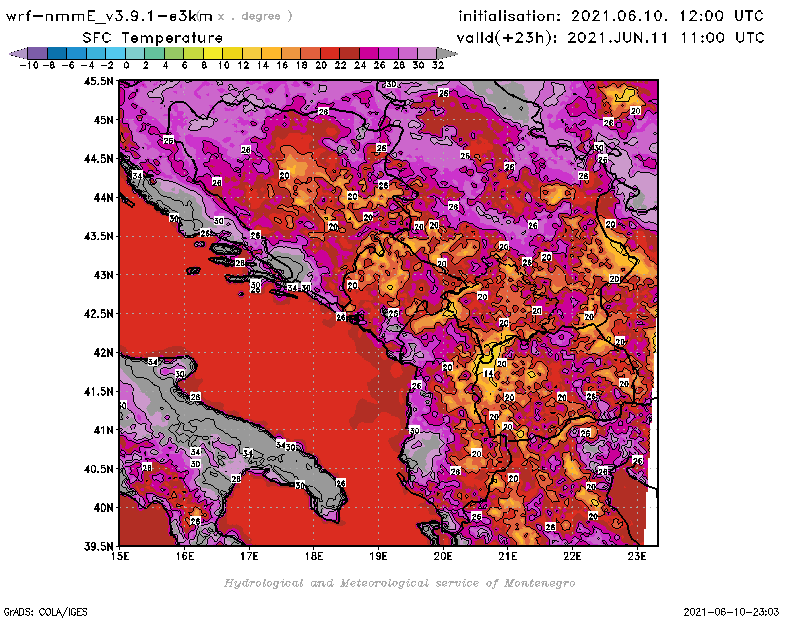The width and height of the screenshot is (800, 618).
Task: Click Hydrological and Meteorological service of Montenegro caption
Action: click(399, 583)
